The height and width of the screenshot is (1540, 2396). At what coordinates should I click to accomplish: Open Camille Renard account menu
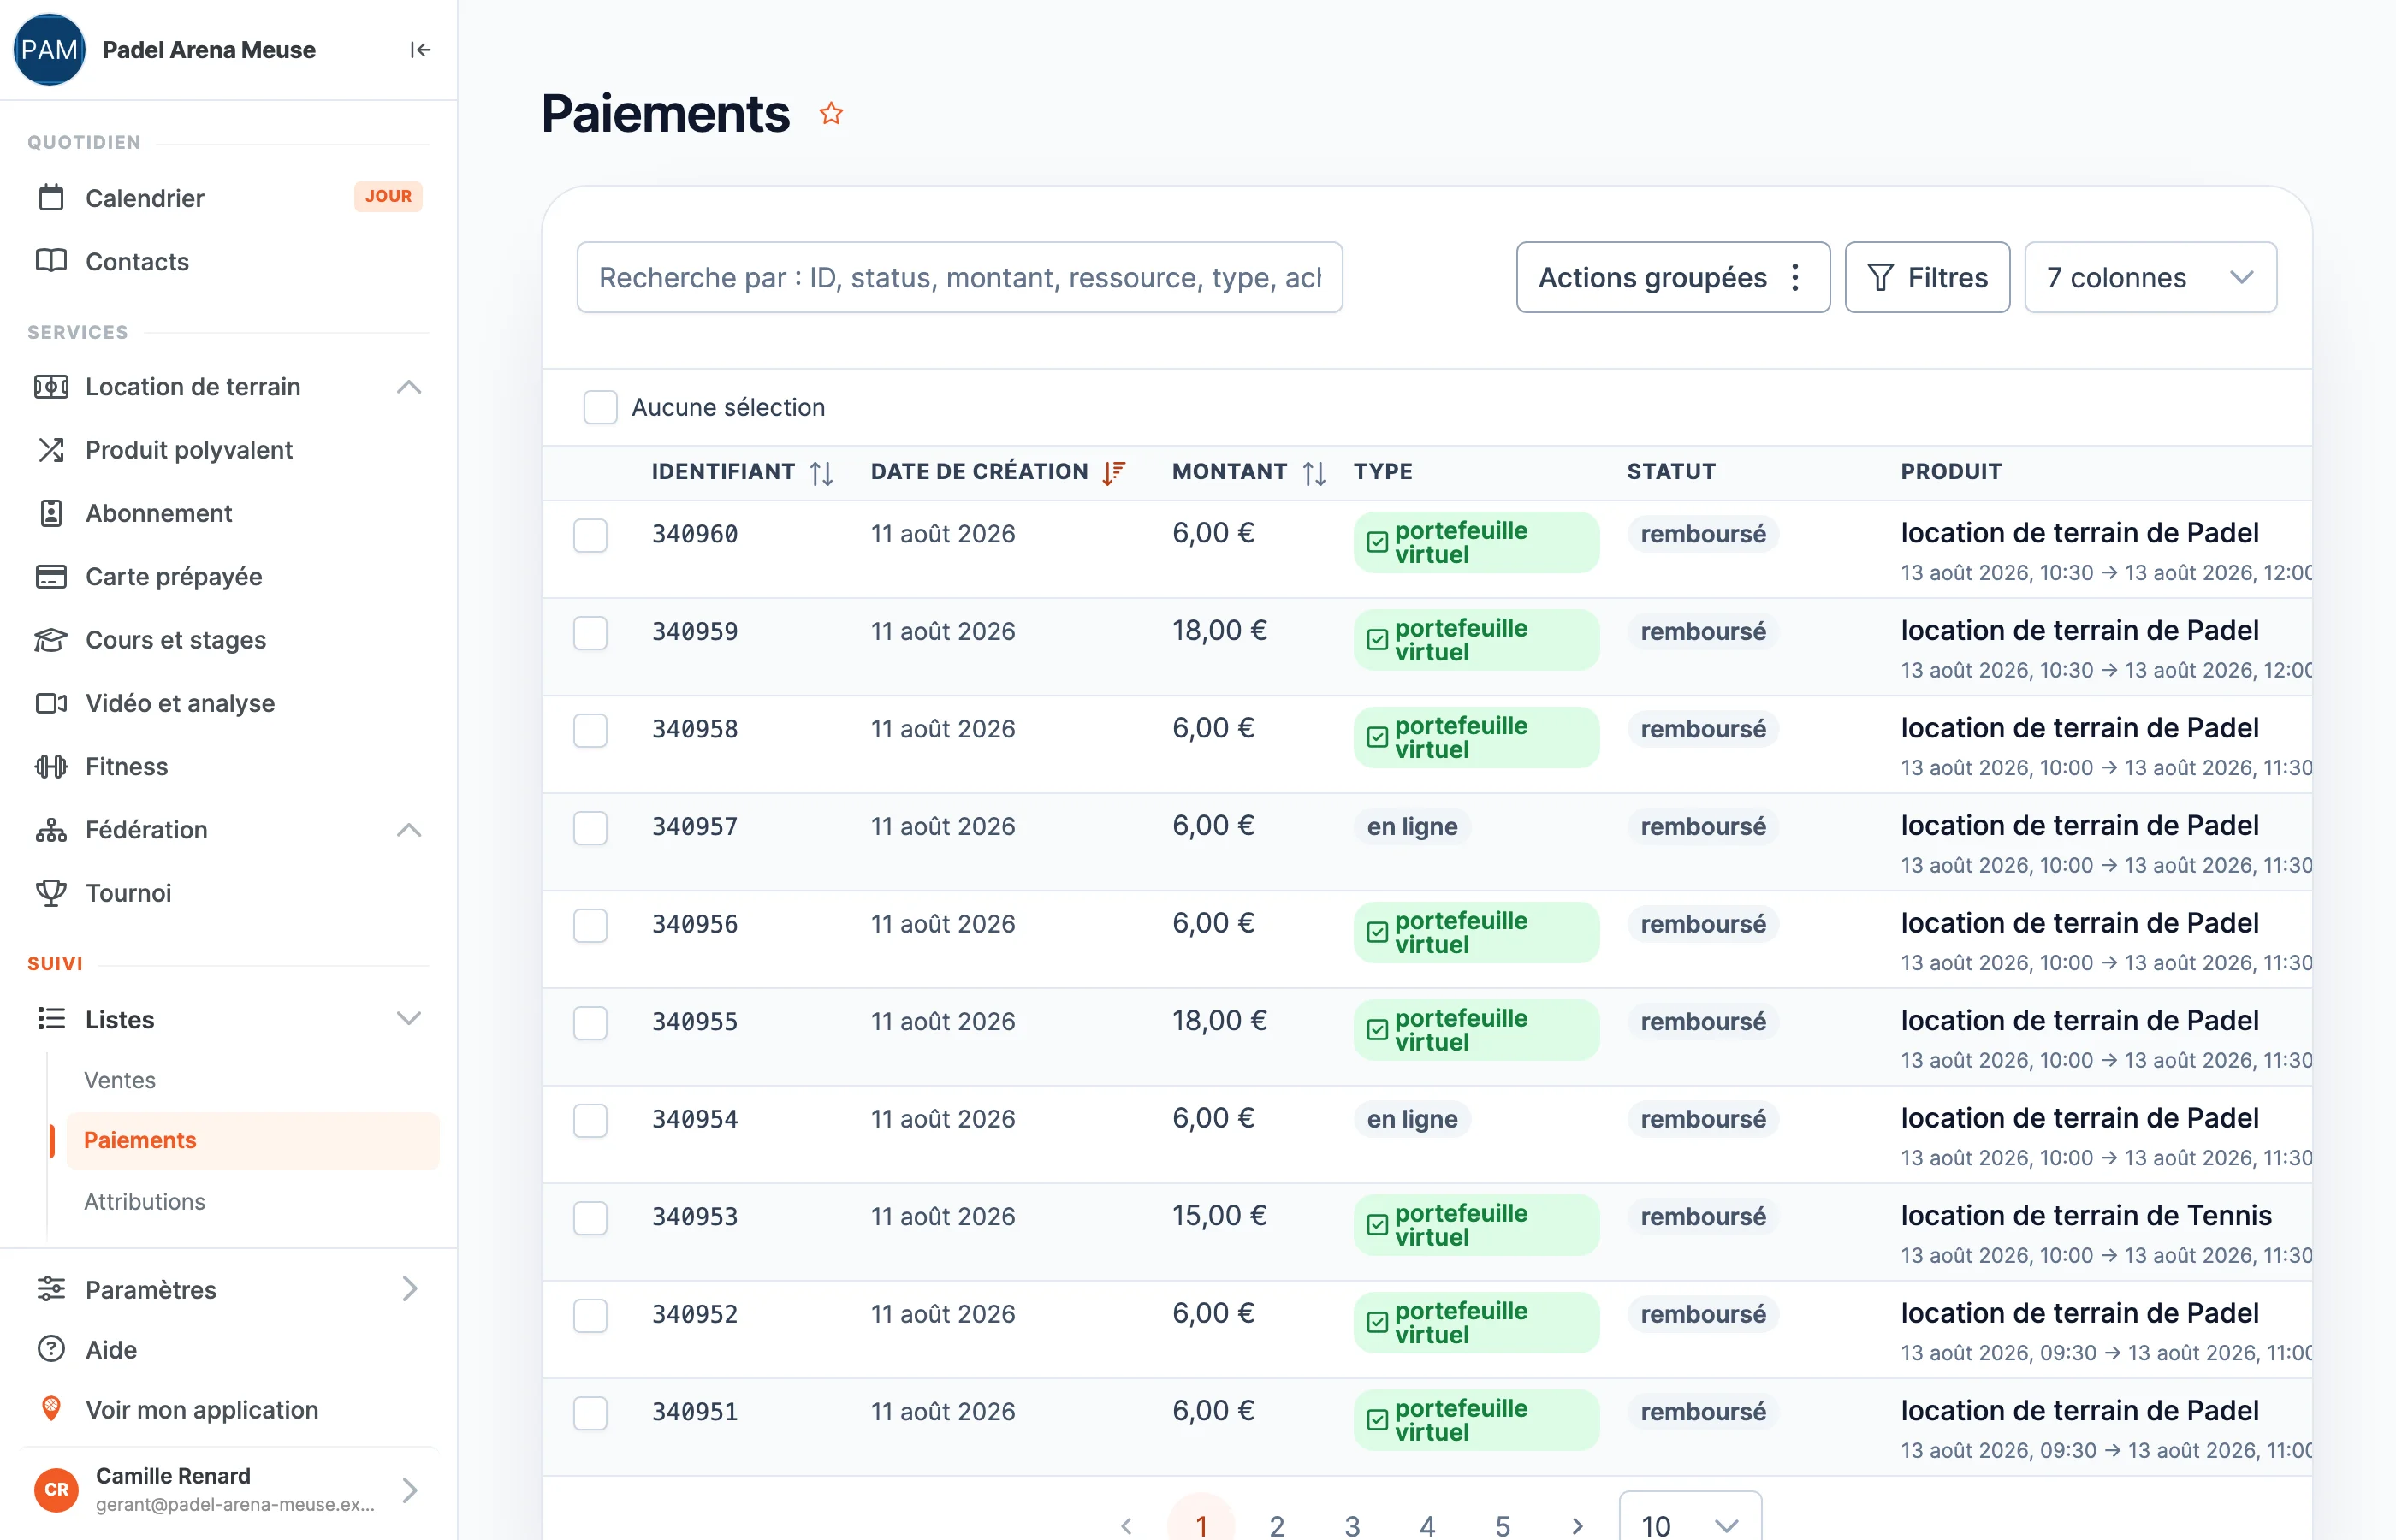pyautogui.click(x=229, y=1489)
